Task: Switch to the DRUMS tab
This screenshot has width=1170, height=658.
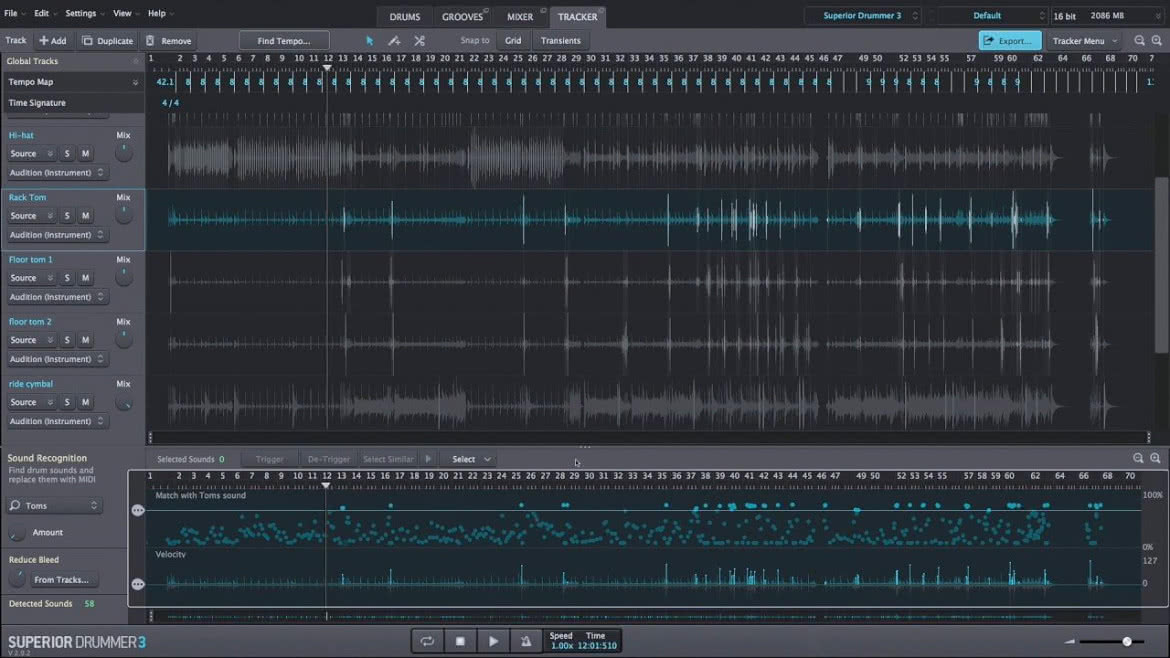Action: (404, 16)
